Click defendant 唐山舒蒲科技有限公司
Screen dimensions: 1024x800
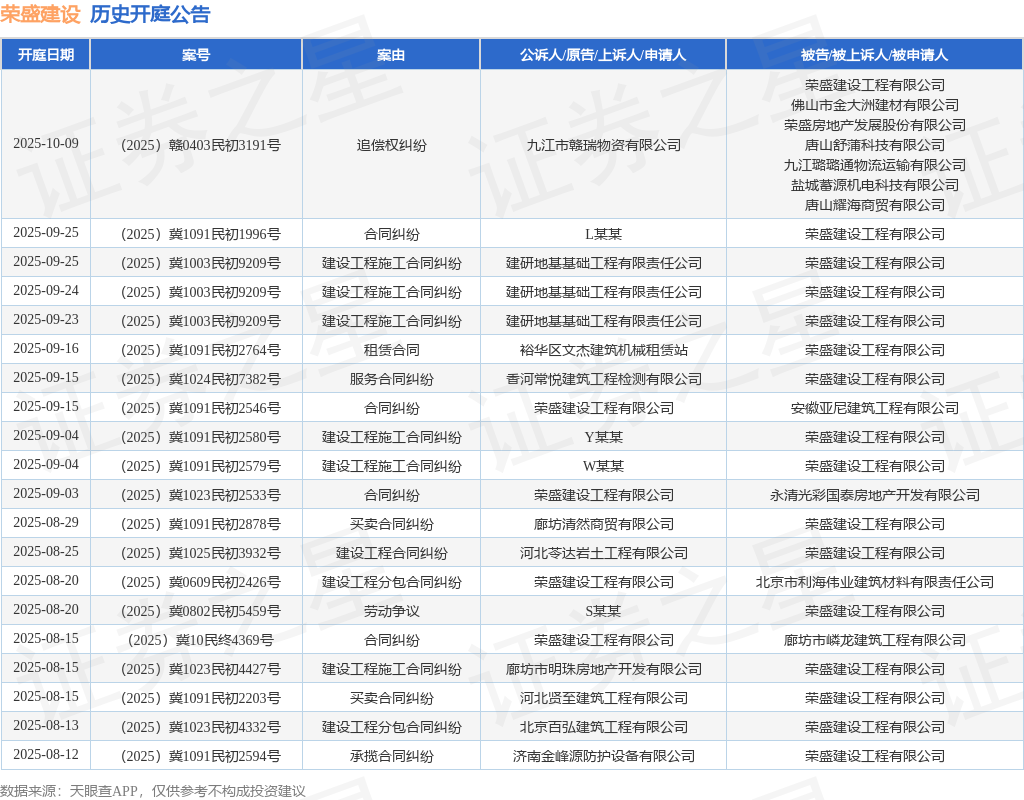click(x=874, y=145)
